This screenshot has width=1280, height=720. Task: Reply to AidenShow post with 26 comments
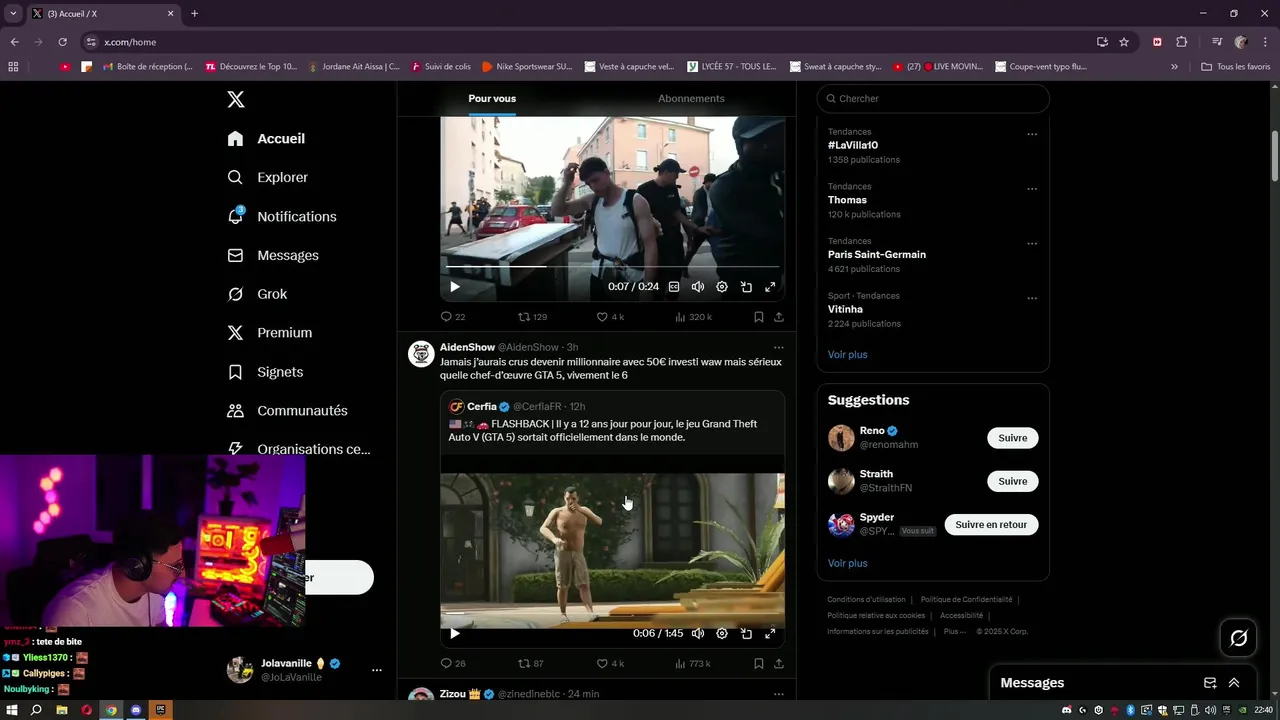click(453, 663)
